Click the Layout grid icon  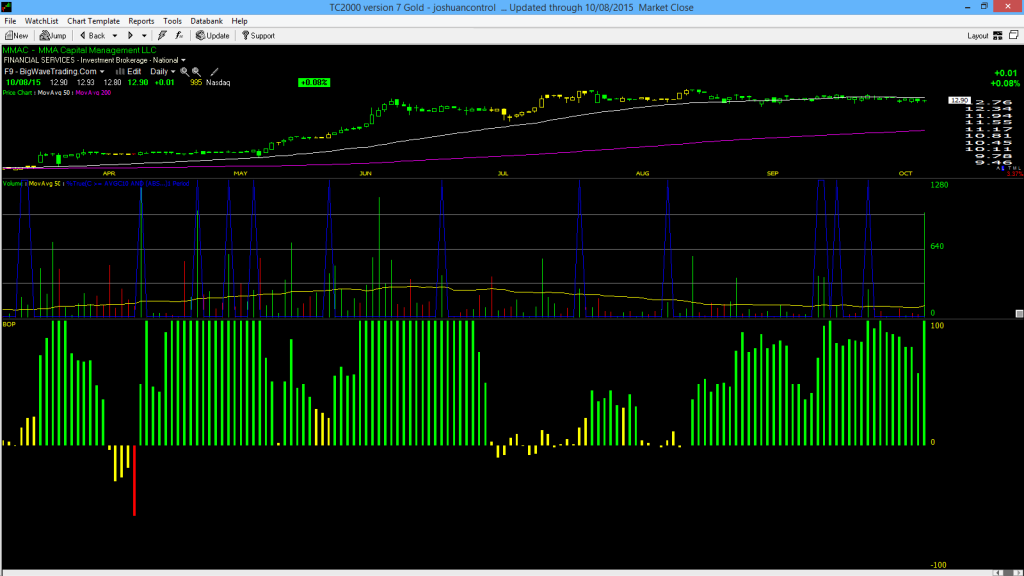coord(998,36)
